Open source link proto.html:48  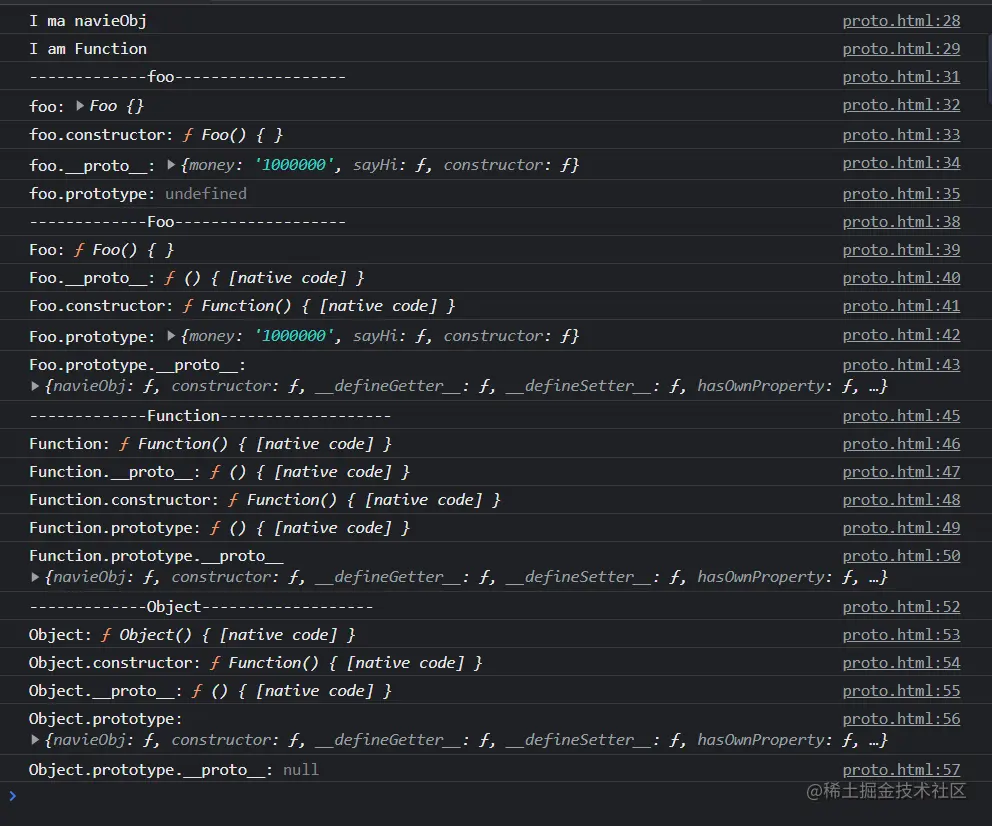tap(901, 500)
